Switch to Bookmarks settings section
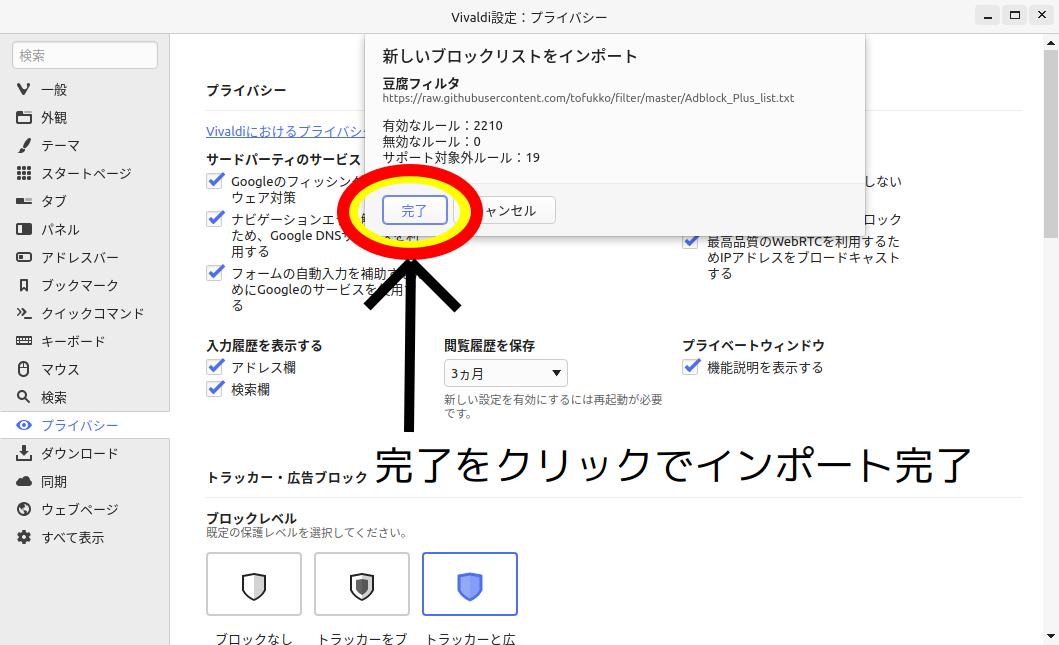This screenshot has width=1059, height=645. pos(79,285)
